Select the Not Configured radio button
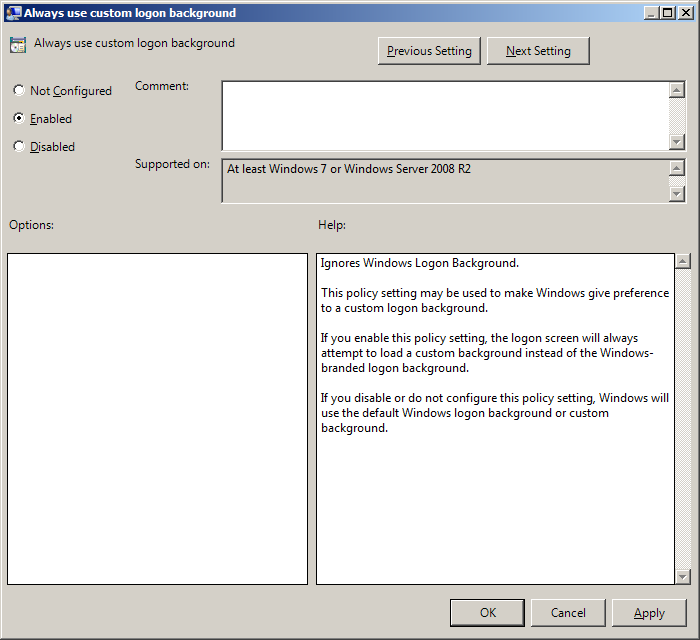The image size is (700, 640). tap(19, 91)
